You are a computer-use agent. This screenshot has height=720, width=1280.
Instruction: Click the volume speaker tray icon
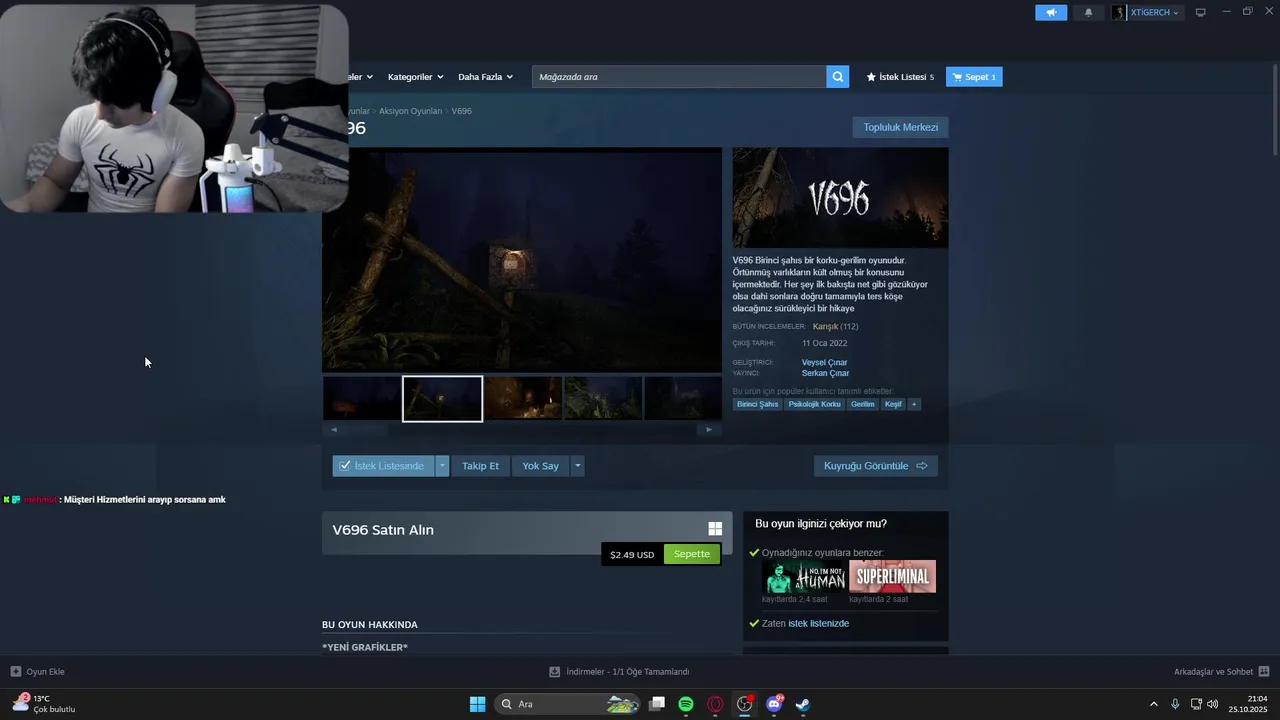tap(1213, 704)
